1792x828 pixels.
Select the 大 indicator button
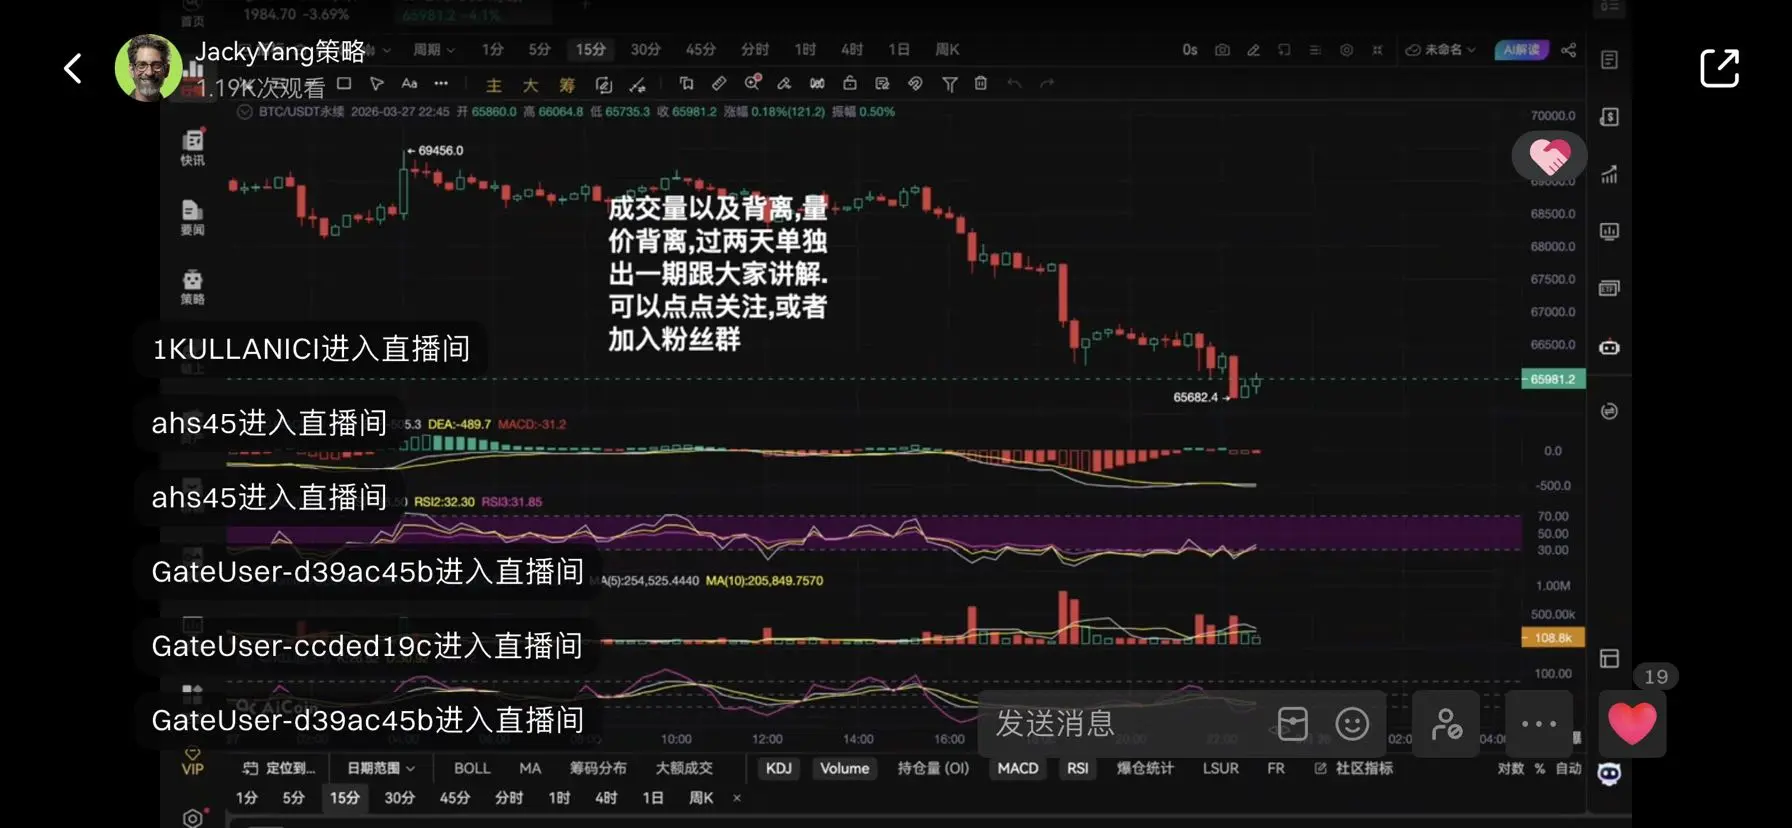point(531,85)
